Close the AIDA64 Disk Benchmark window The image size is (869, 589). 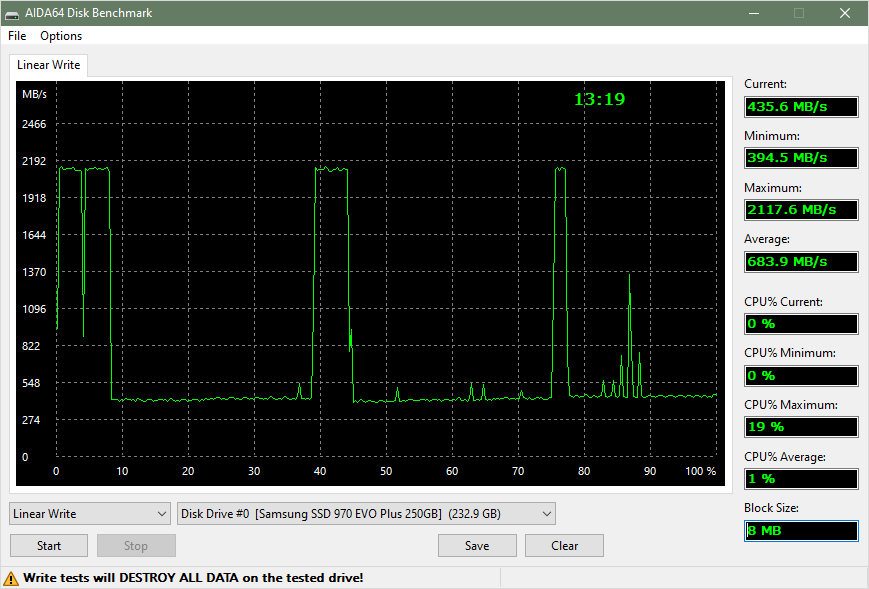pyautogui.click(x=845, y=13)
